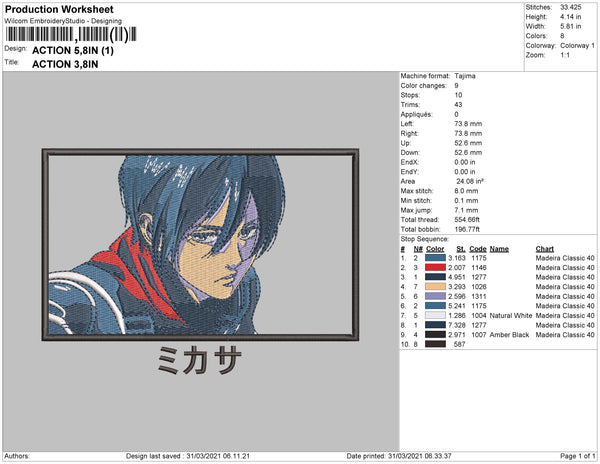The width and height of the screenshot is (600, 464).
Task: Click the Code column header
Action: pyautogui.click(x=478, y=249)
